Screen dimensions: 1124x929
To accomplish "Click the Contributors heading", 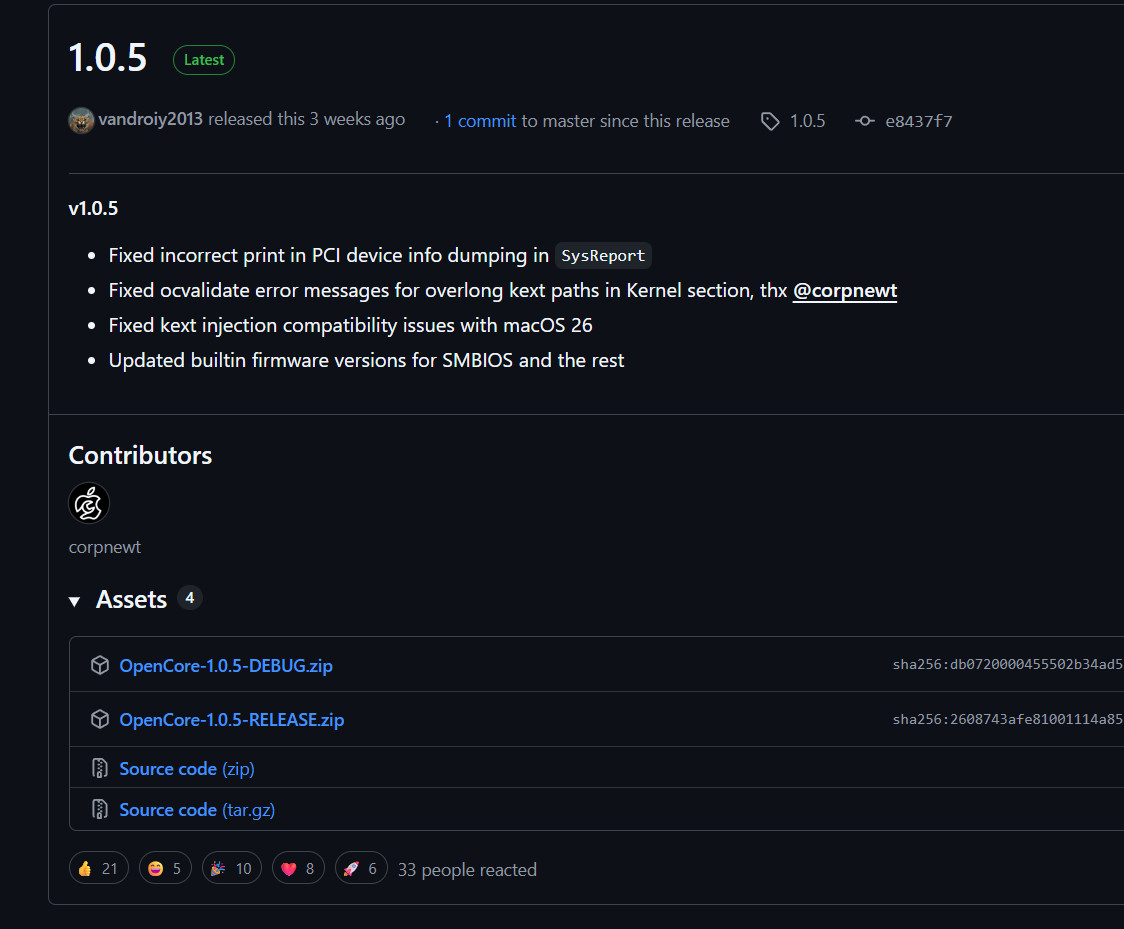I will [140, 455].
